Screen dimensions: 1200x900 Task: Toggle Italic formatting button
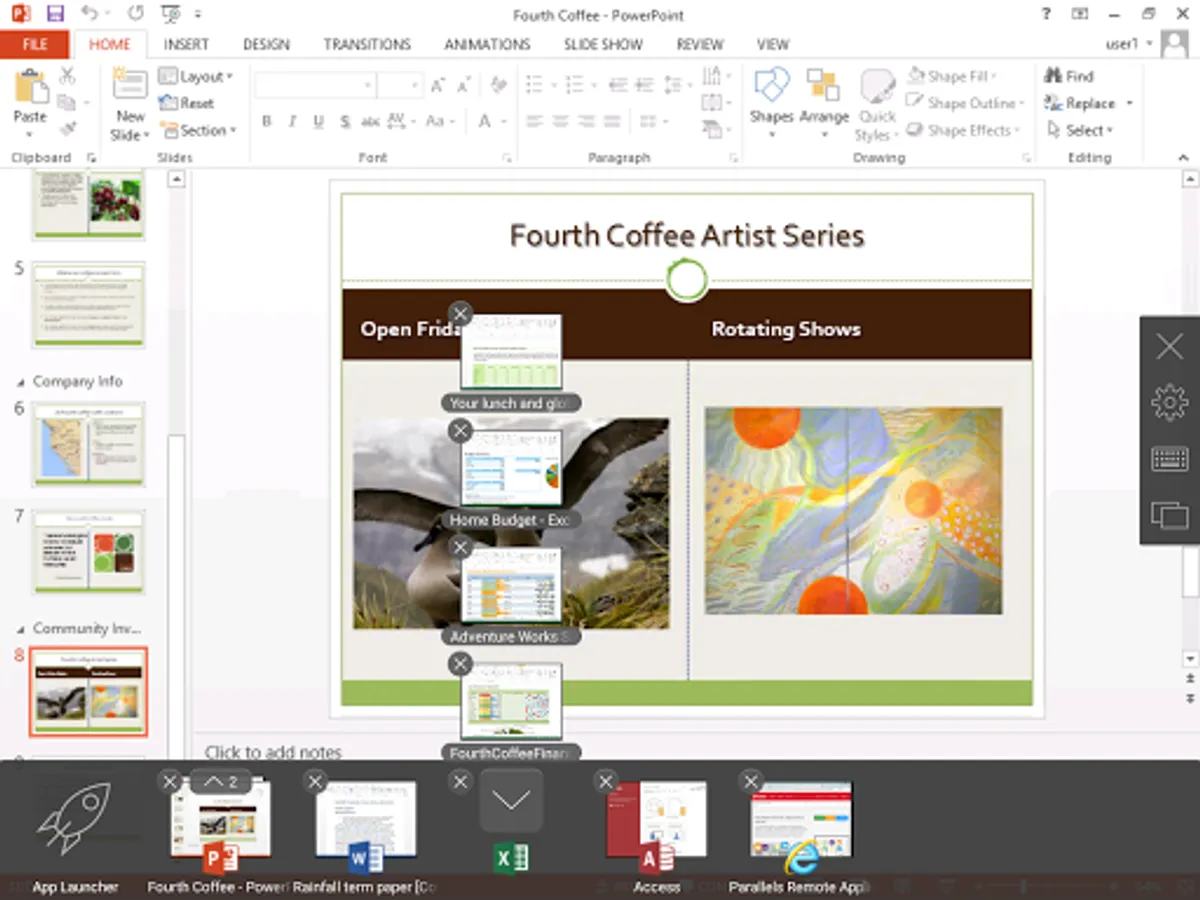tap(292, 121)
